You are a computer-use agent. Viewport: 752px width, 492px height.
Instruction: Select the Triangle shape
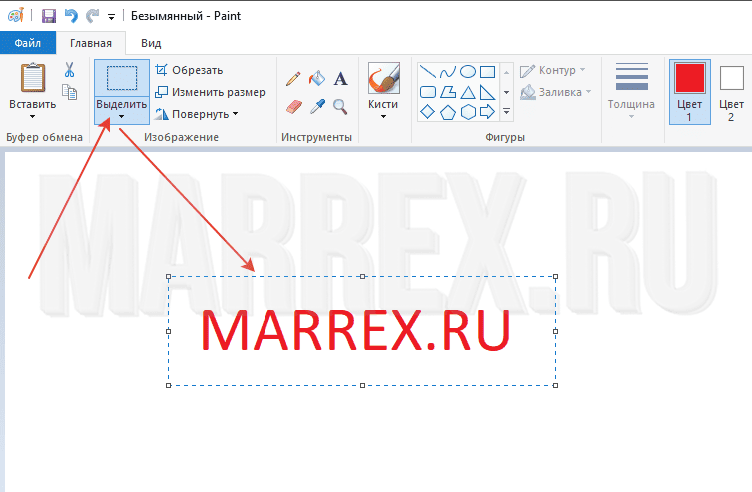coord(468,92)
